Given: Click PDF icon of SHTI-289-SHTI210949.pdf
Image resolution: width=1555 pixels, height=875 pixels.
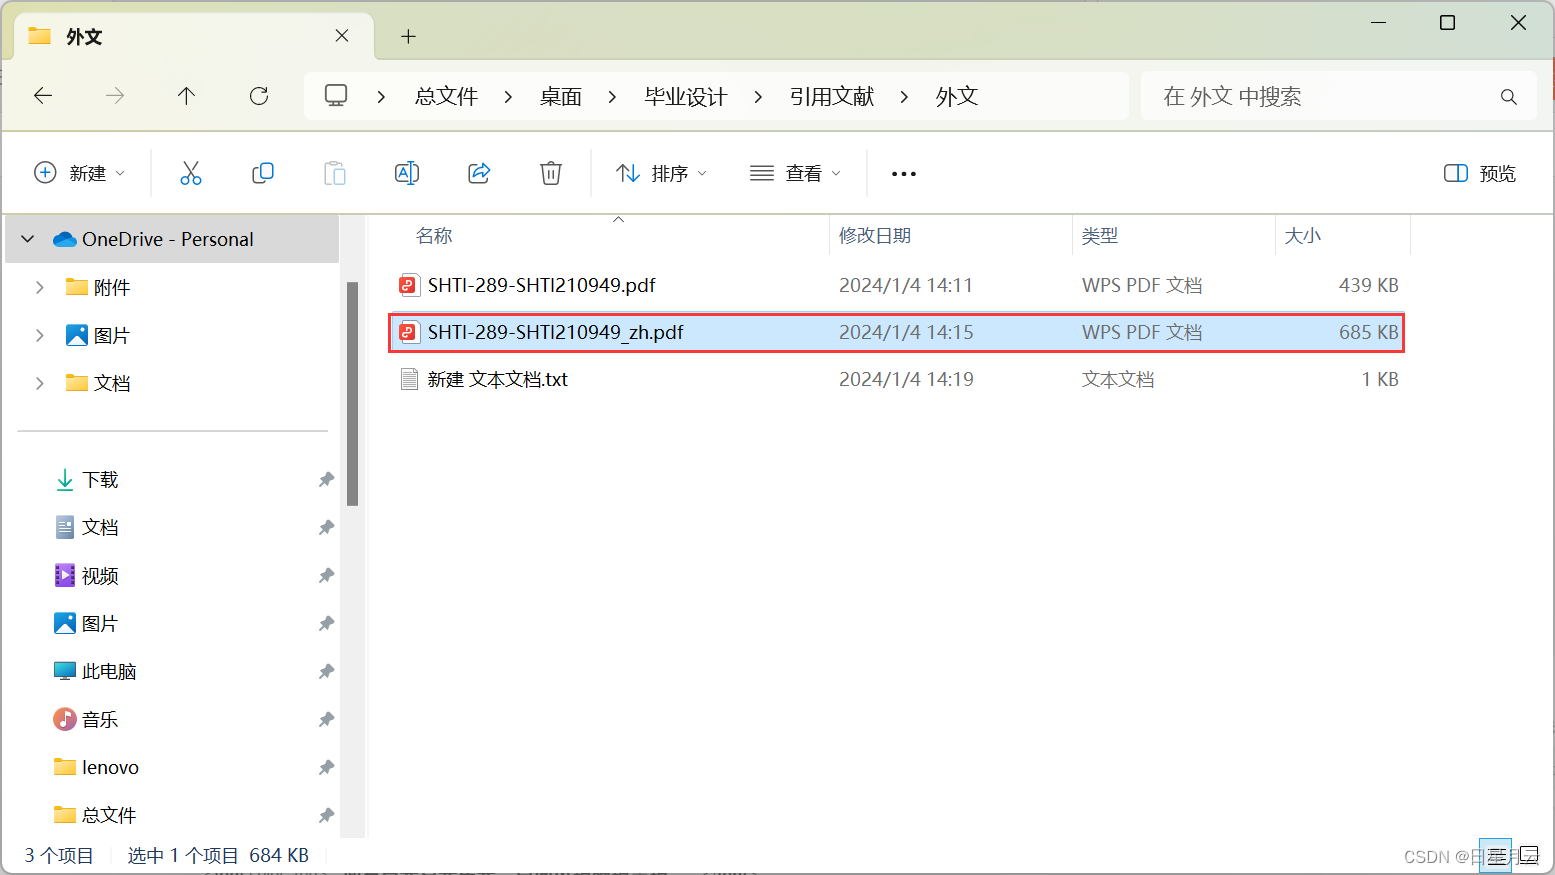Looking at the screenshot, I should 408,285.
